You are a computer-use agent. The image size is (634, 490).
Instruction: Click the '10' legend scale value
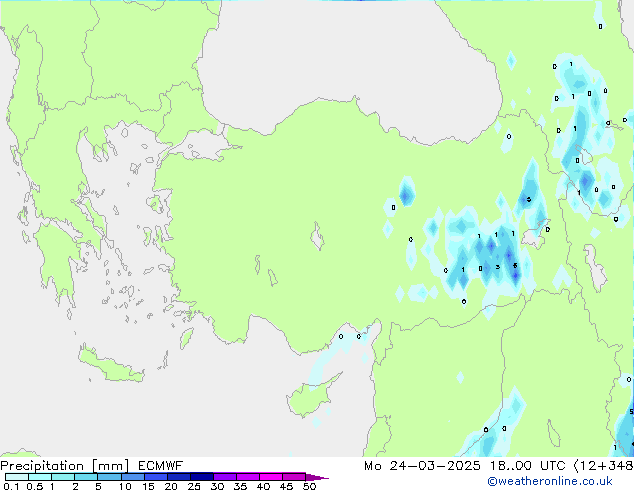pyautogui.click(x=125, y=486)
